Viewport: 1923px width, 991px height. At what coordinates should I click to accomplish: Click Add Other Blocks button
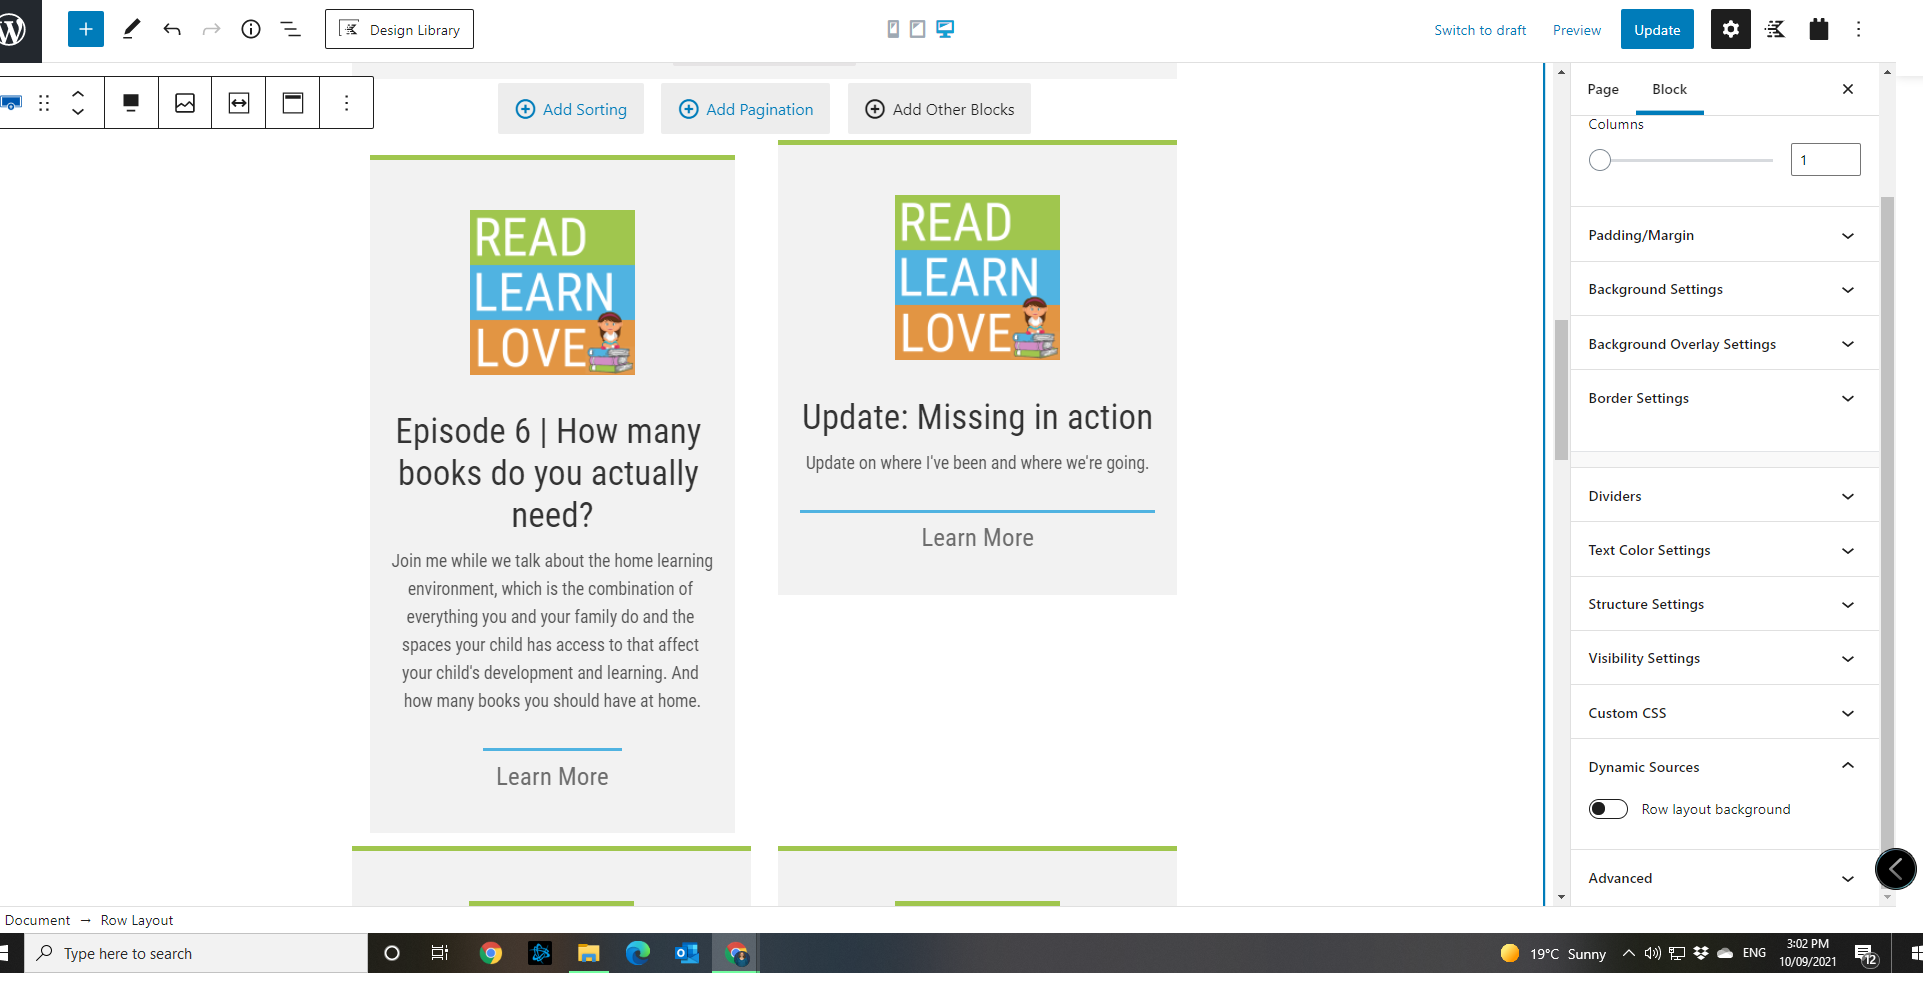pos(939,109)
